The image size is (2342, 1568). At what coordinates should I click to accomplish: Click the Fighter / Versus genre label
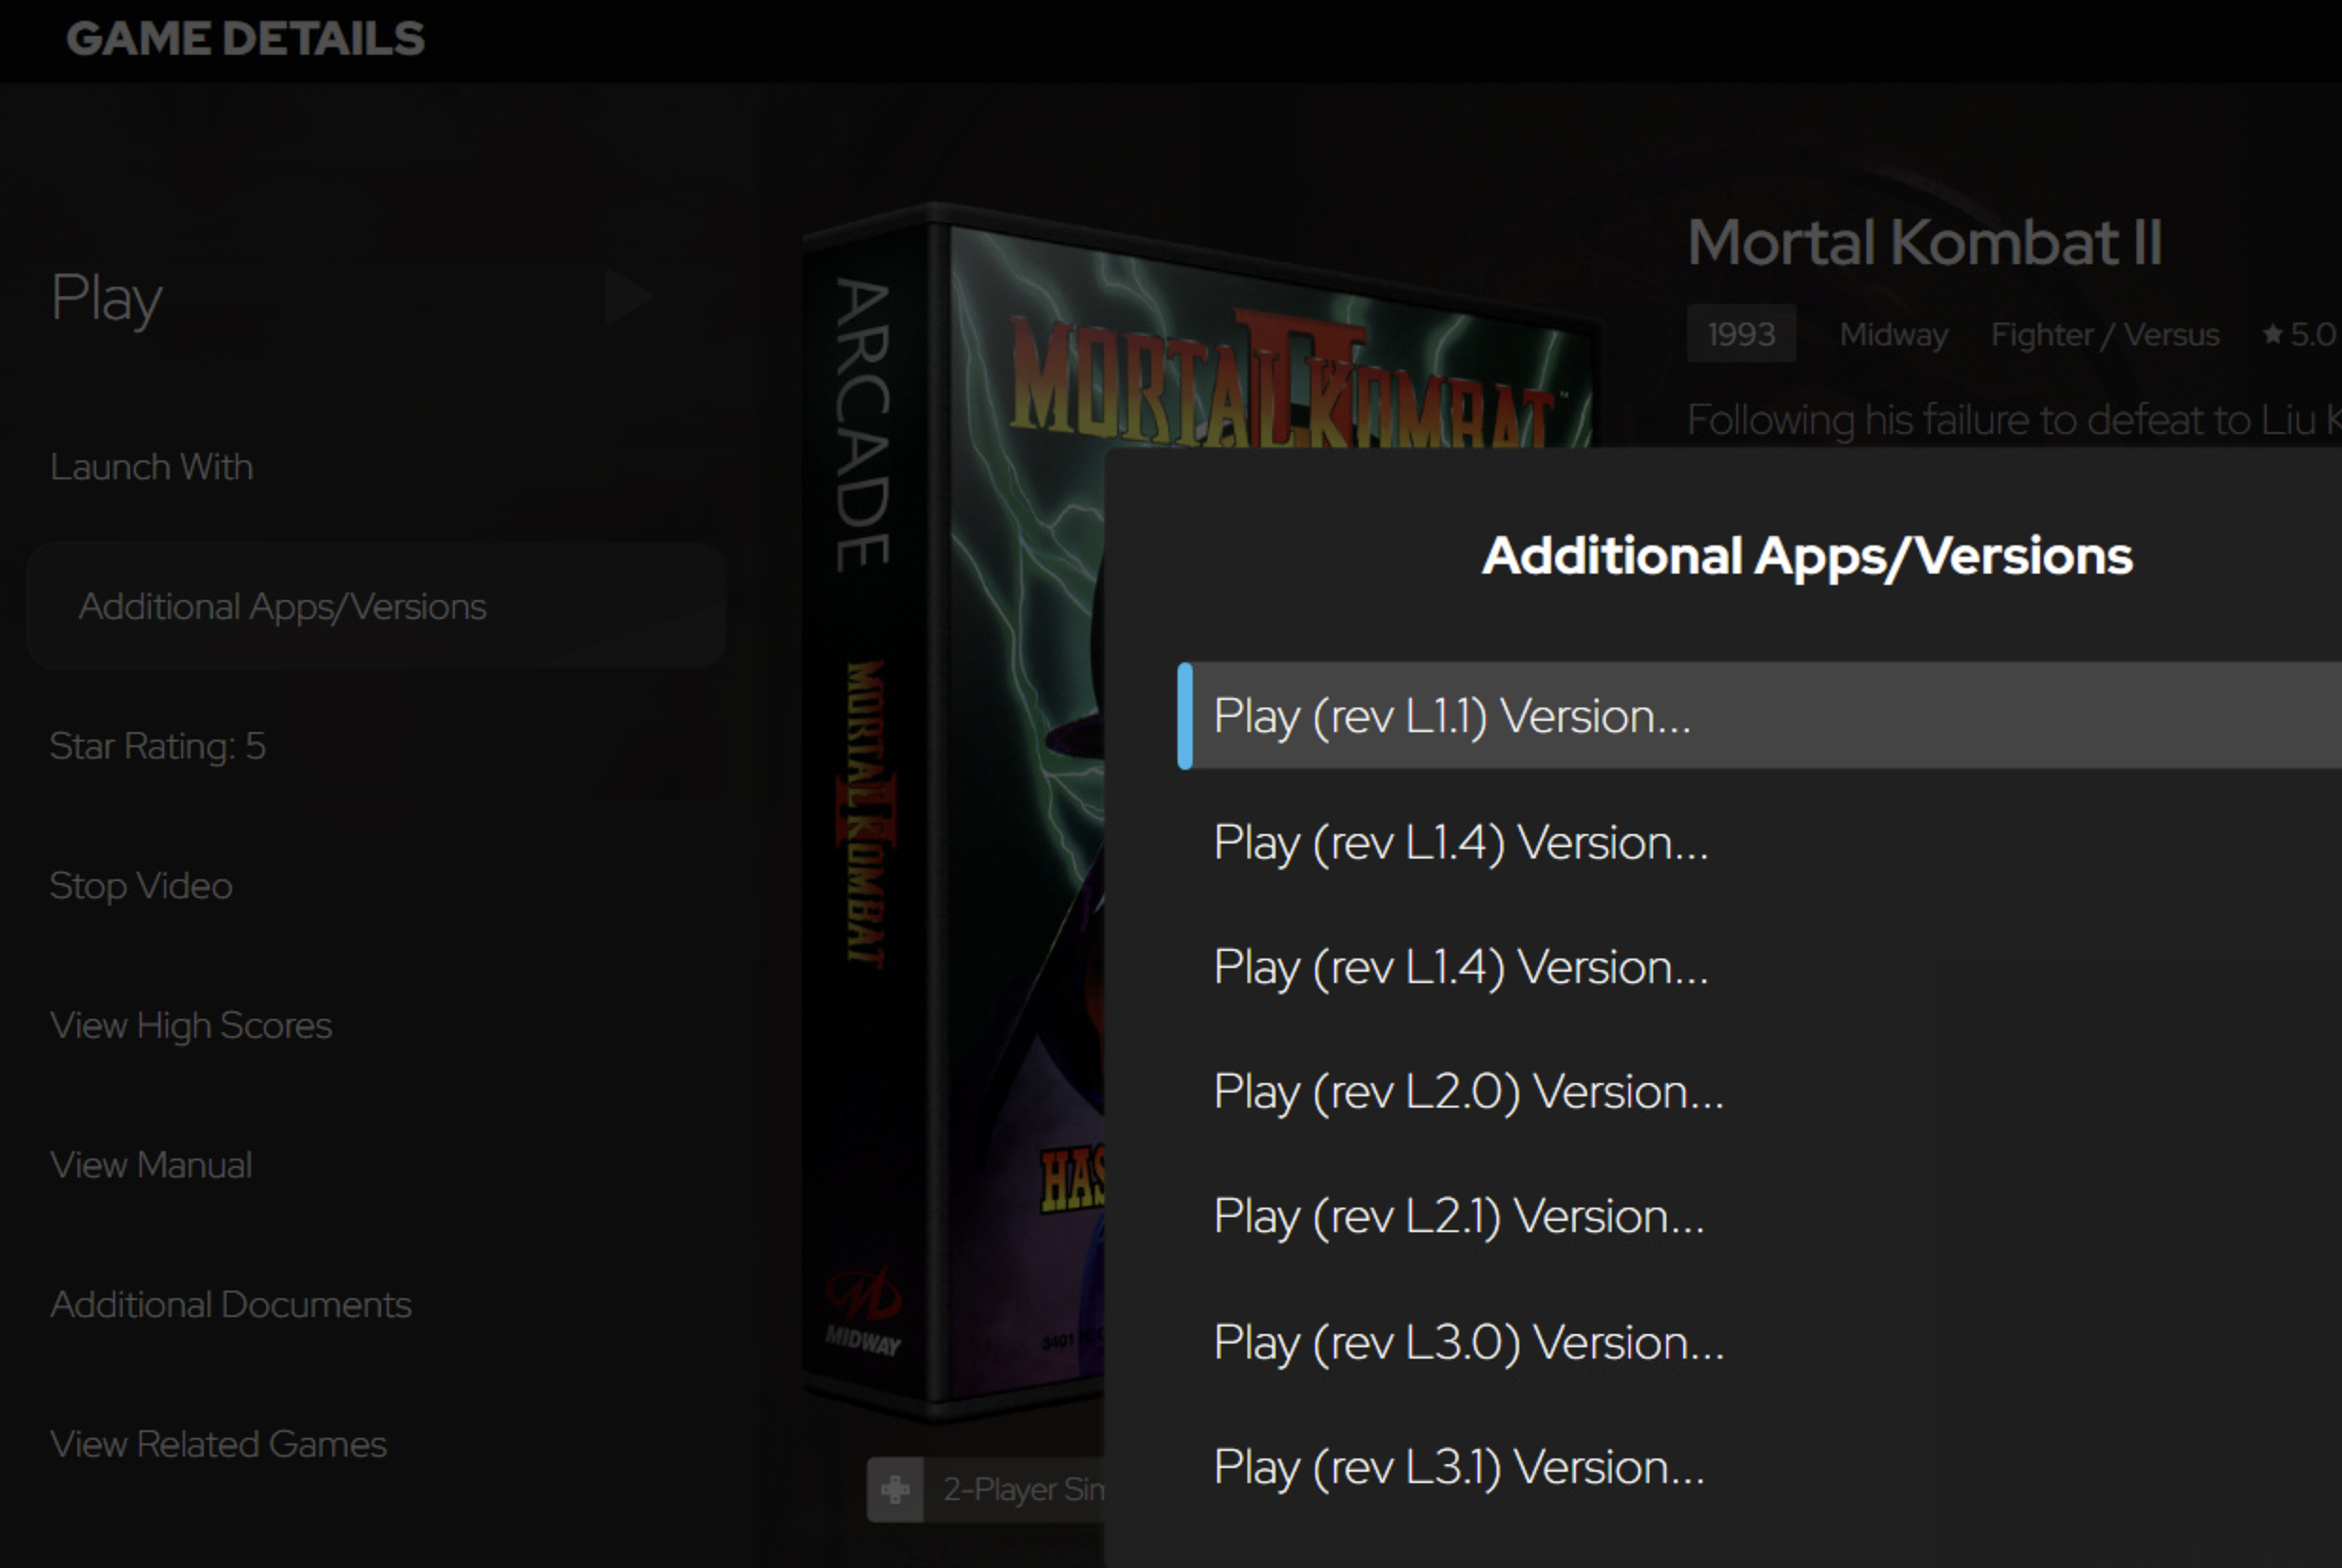2105,334
